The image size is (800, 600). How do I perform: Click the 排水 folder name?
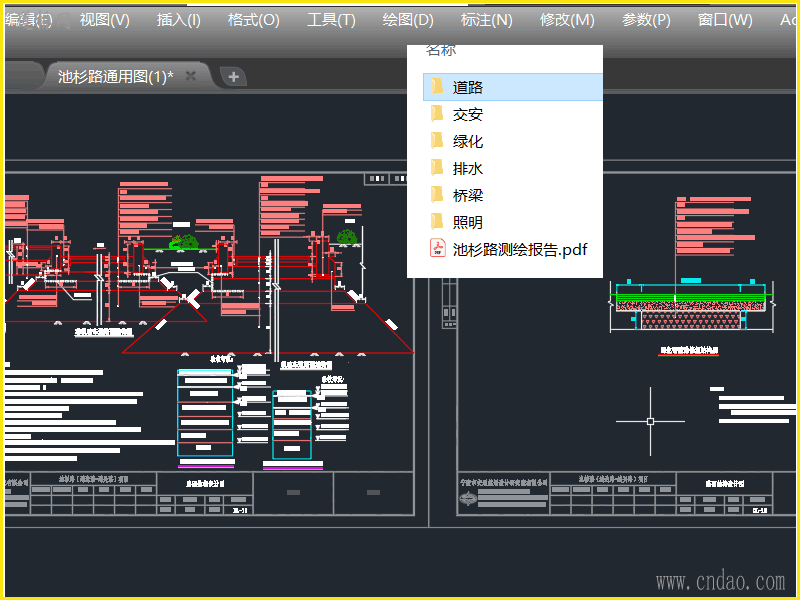pyautogui.click(x=468, y=168)
